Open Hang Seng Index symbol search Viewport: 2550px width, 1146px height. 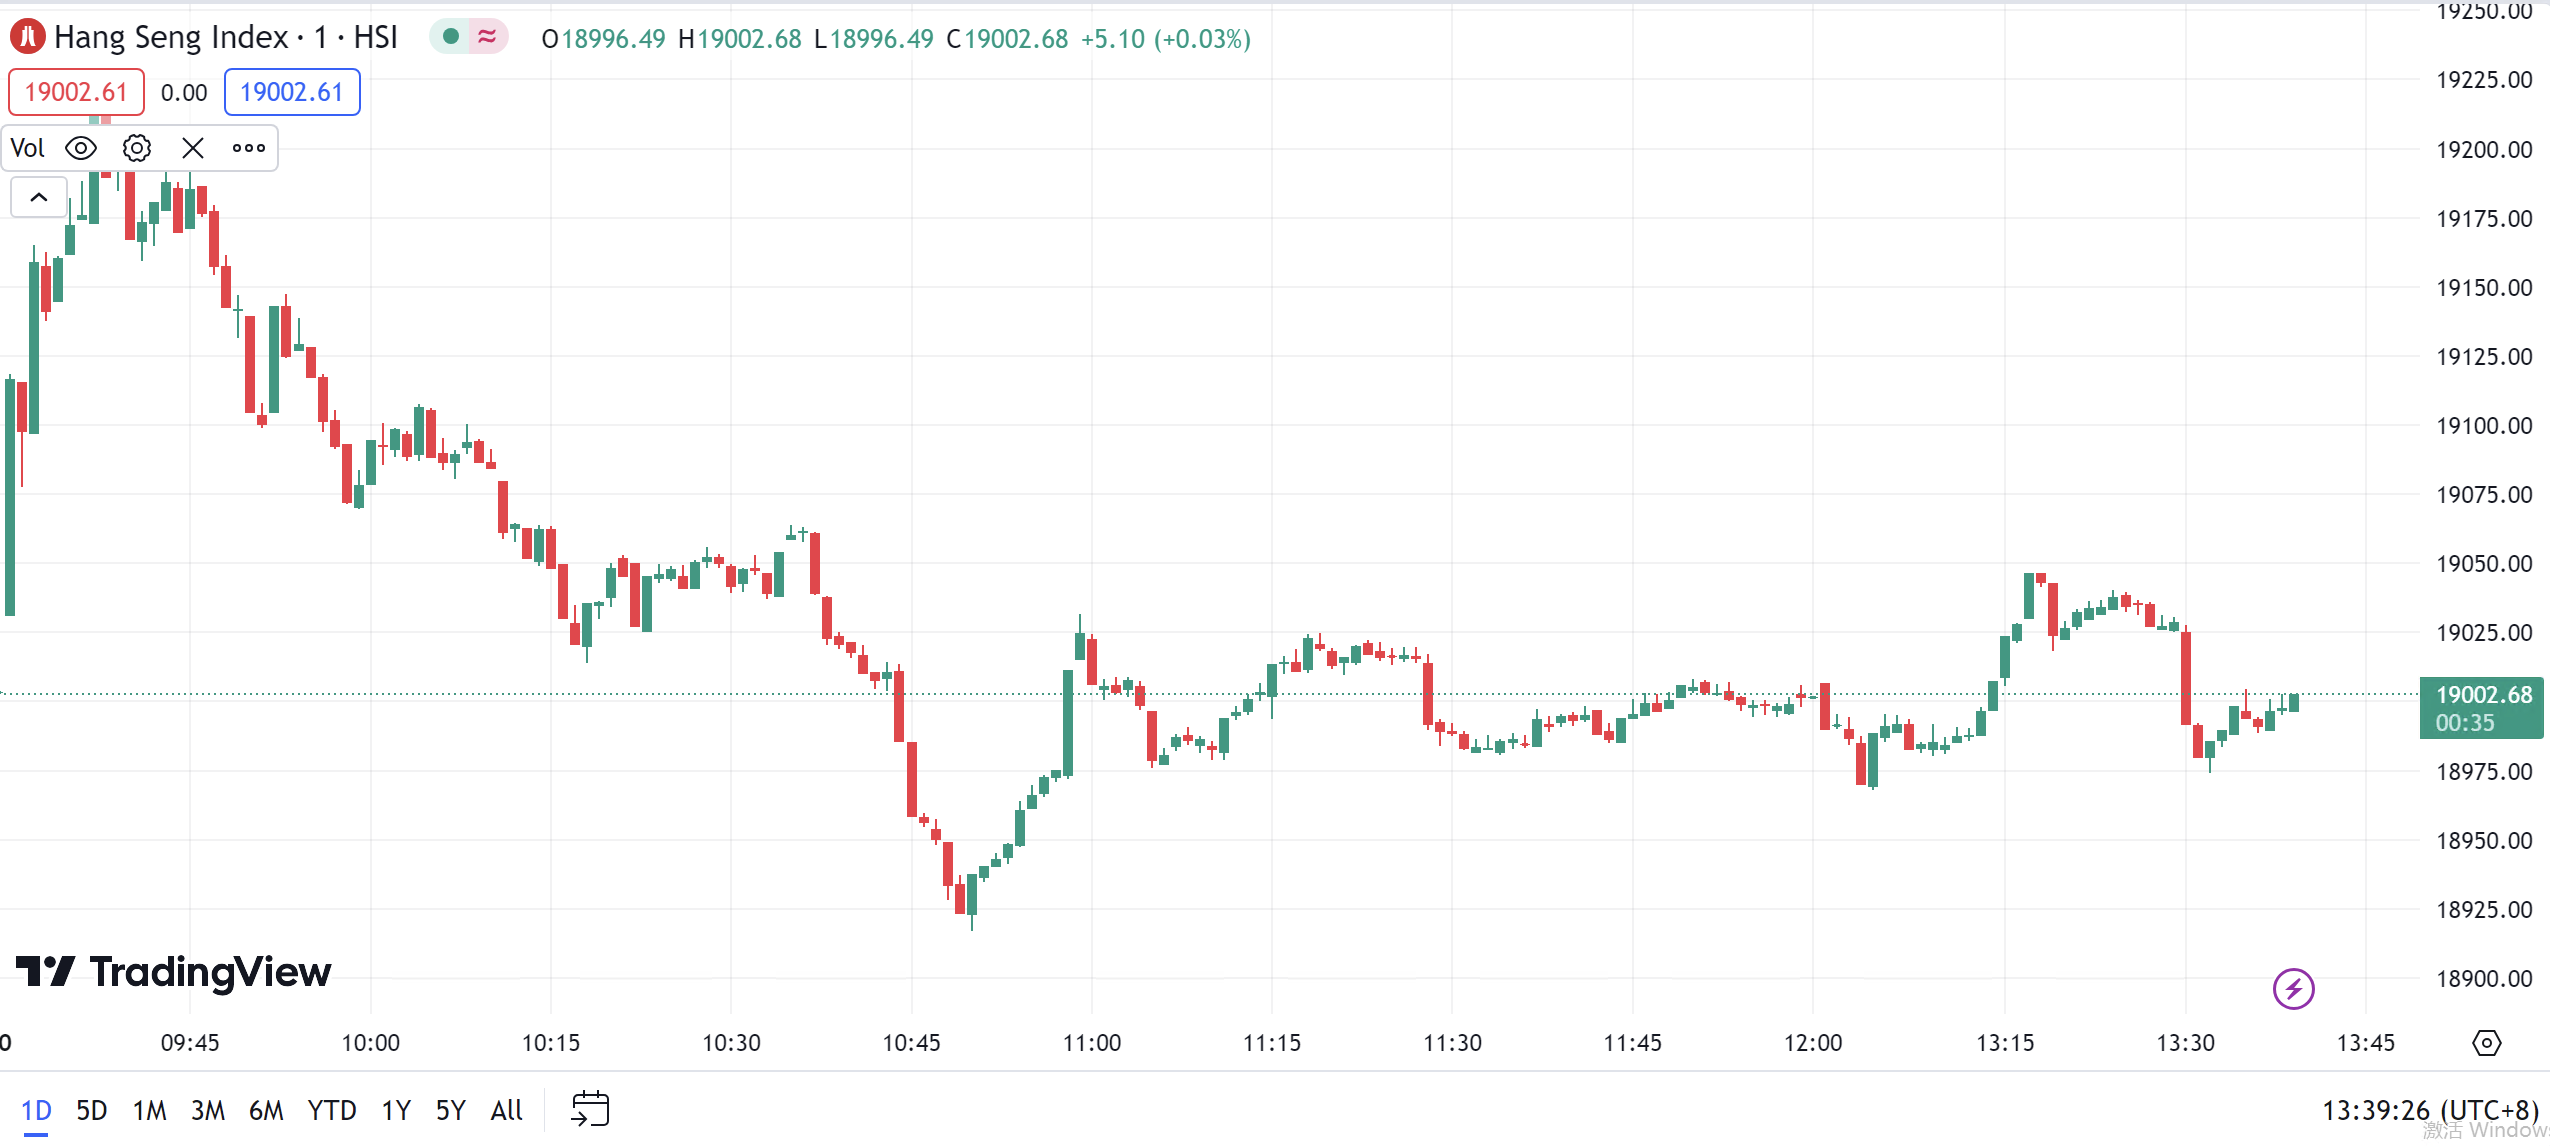pos(225,37)
